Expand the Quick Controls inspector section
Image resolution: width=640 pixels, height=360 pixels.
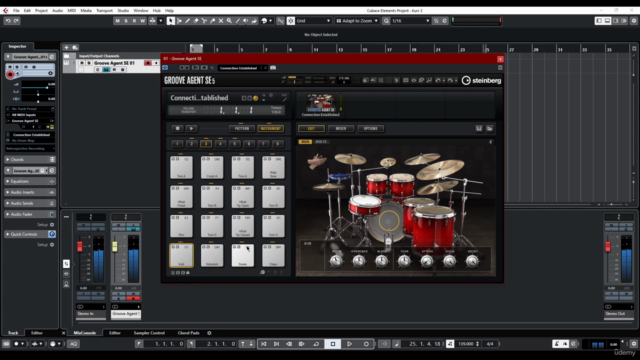(29, 234)
